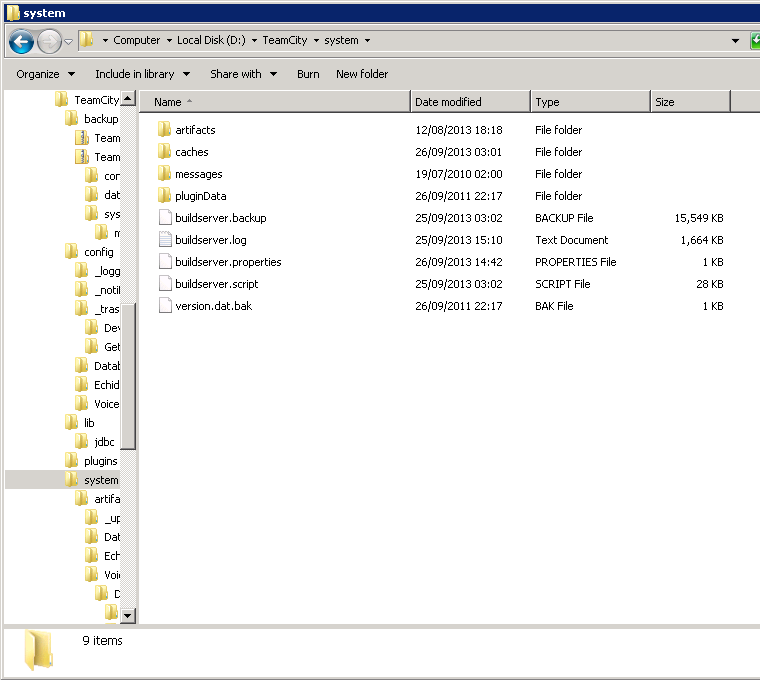Viewport: 760px width, 680px height.
Task: Sort by Date modified column header
Action: click(471, 102)
